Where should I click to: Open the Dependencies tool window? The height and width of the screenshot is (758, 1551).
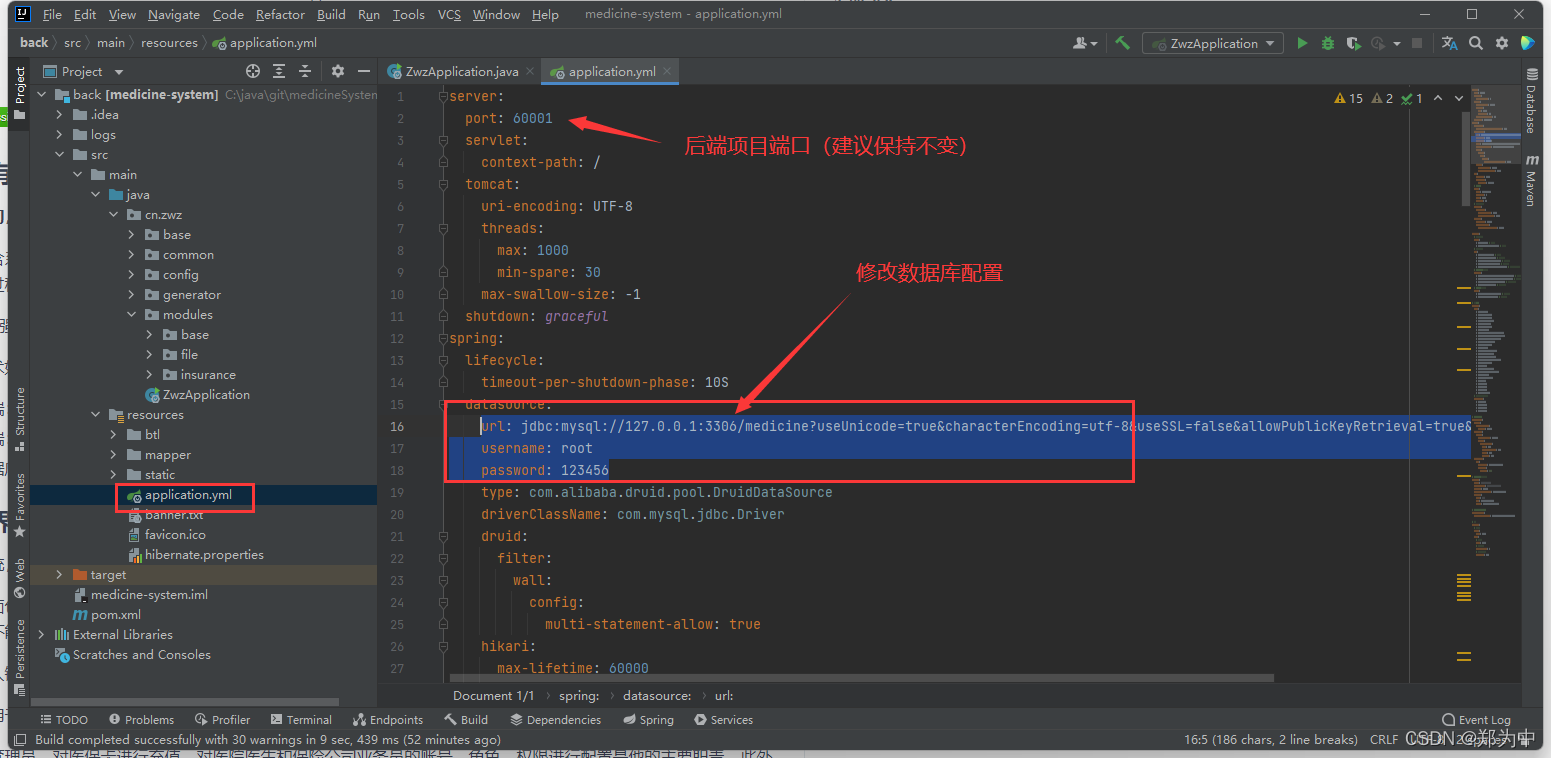tap(555, 719)
